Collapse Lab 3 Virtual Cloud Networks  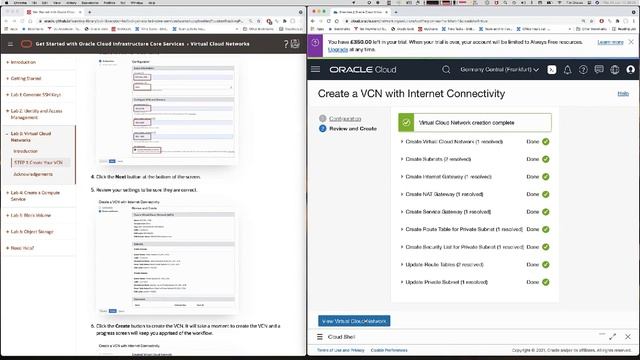click(x=31, y=137)
